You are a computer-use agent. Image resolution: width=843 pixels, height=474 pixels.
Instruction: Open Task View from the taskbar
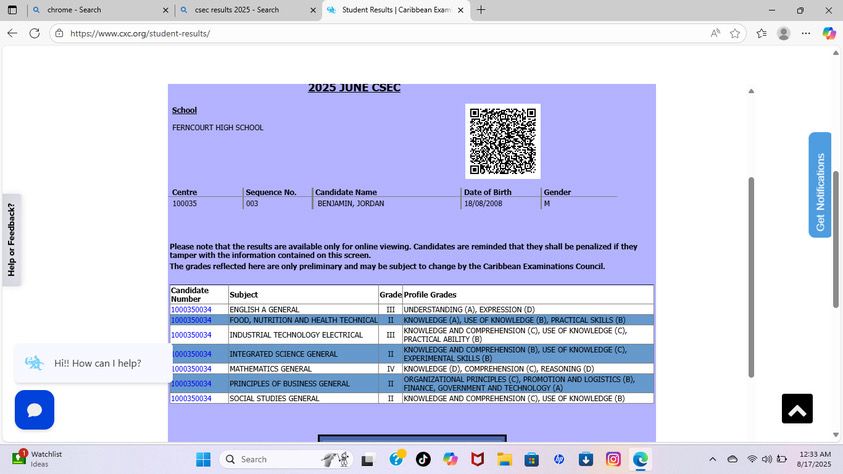(367, 459)
